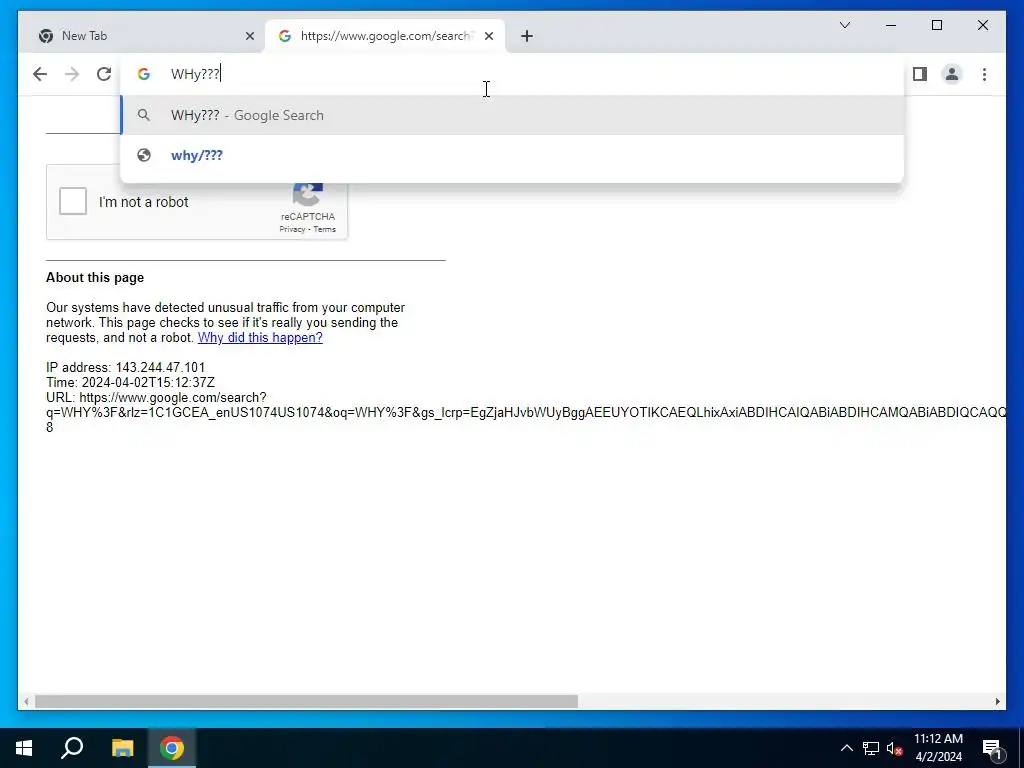The width and height of the screenshot is (1024, 768).
Task: Click the scrollbar right arrow
Action: [x=997, y=701]
